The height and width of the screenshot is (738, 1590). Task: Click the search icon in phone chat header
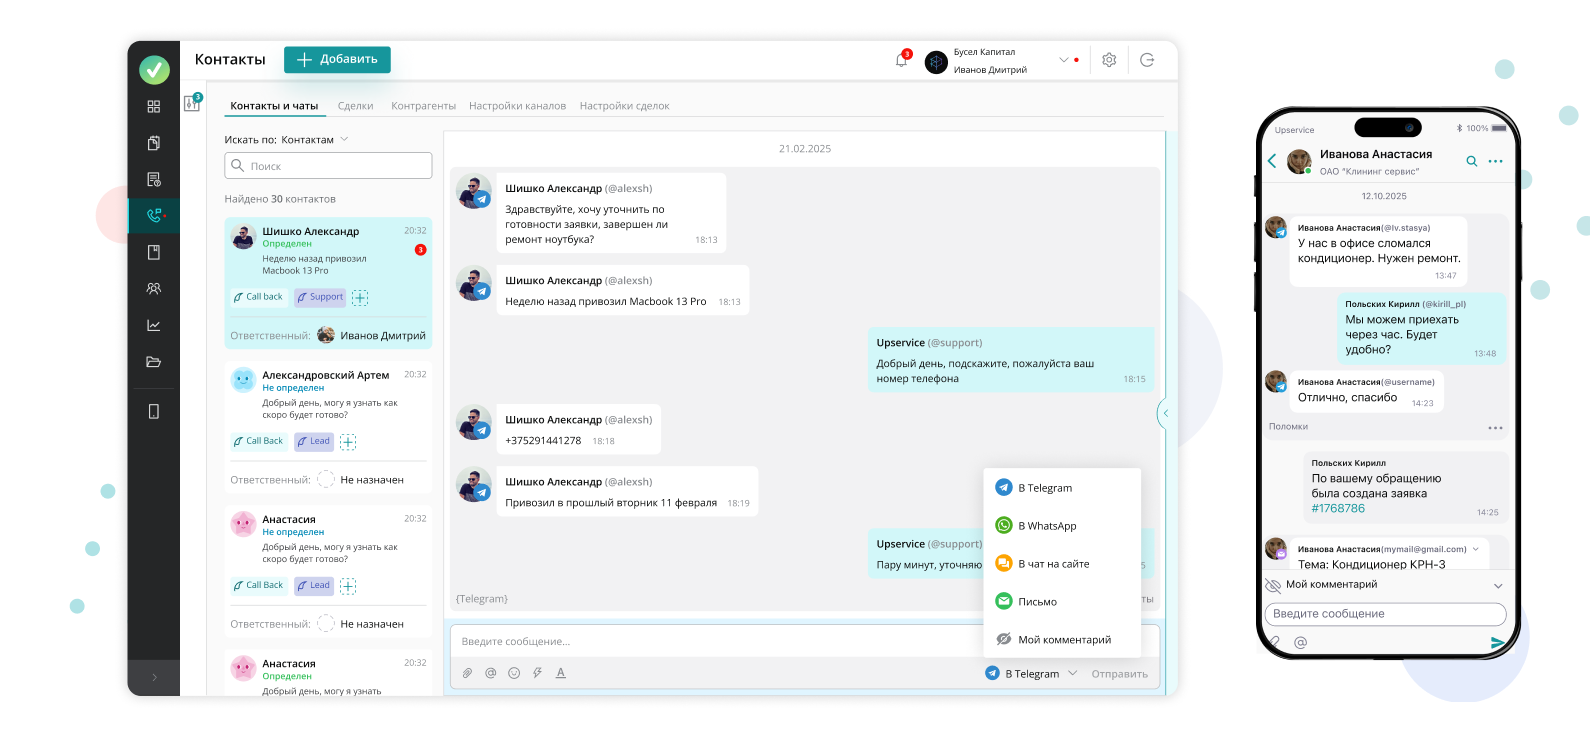[x=1472, y=161]
